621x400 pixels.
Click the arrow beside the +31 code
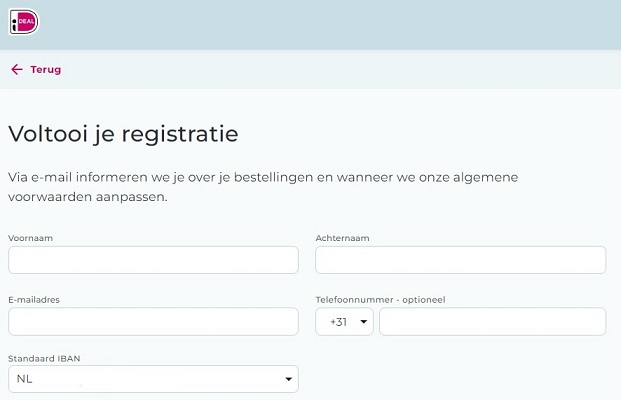(362, 322)
